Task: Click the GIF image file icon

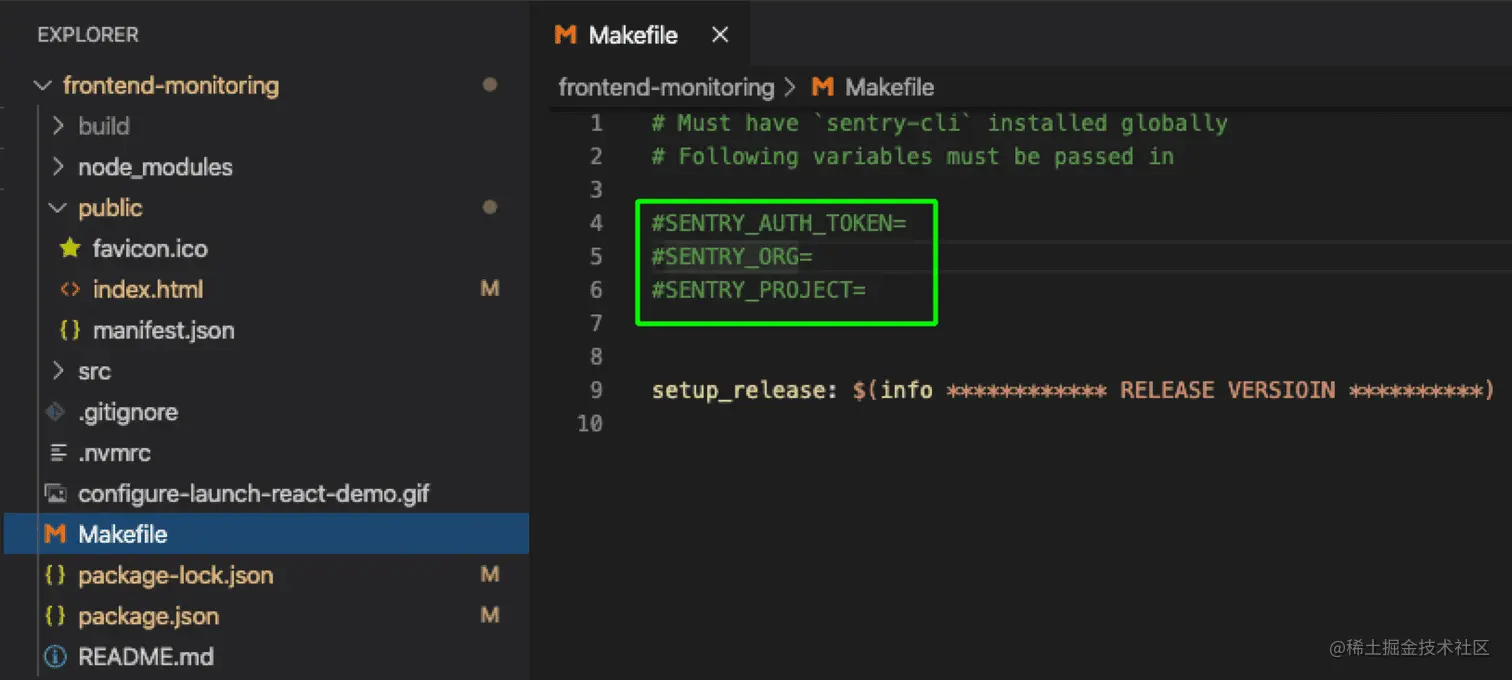Action: (x=57, y=494)
